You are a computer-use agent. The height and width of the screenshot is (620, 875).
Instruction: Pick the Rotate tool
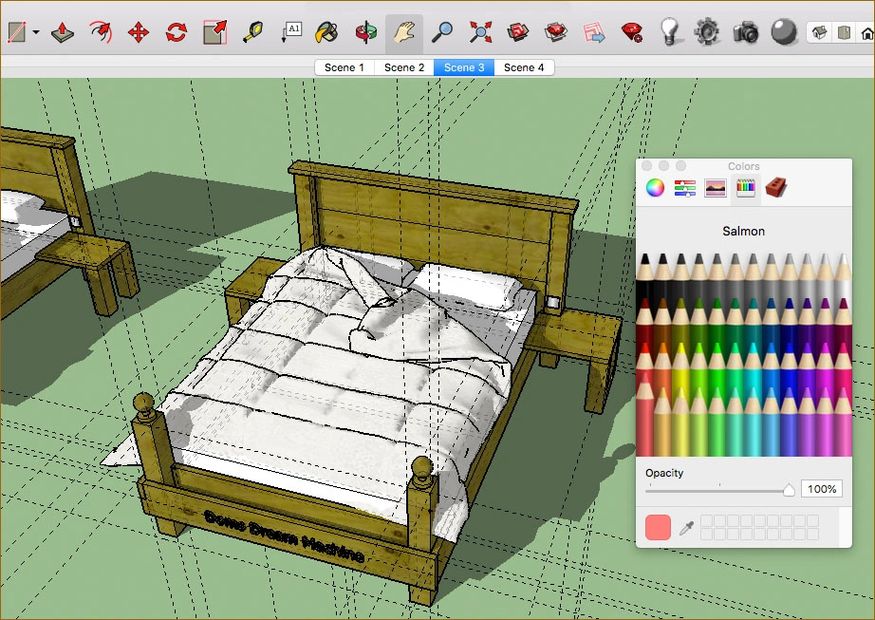175,30
